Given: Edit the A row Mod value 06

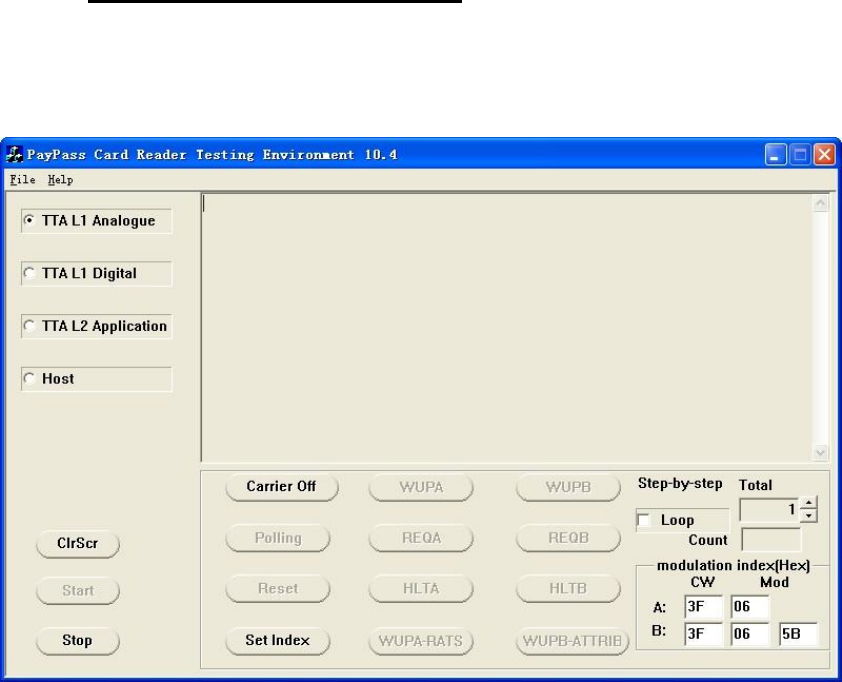Looking at the screenshot, I should point(750,607).
